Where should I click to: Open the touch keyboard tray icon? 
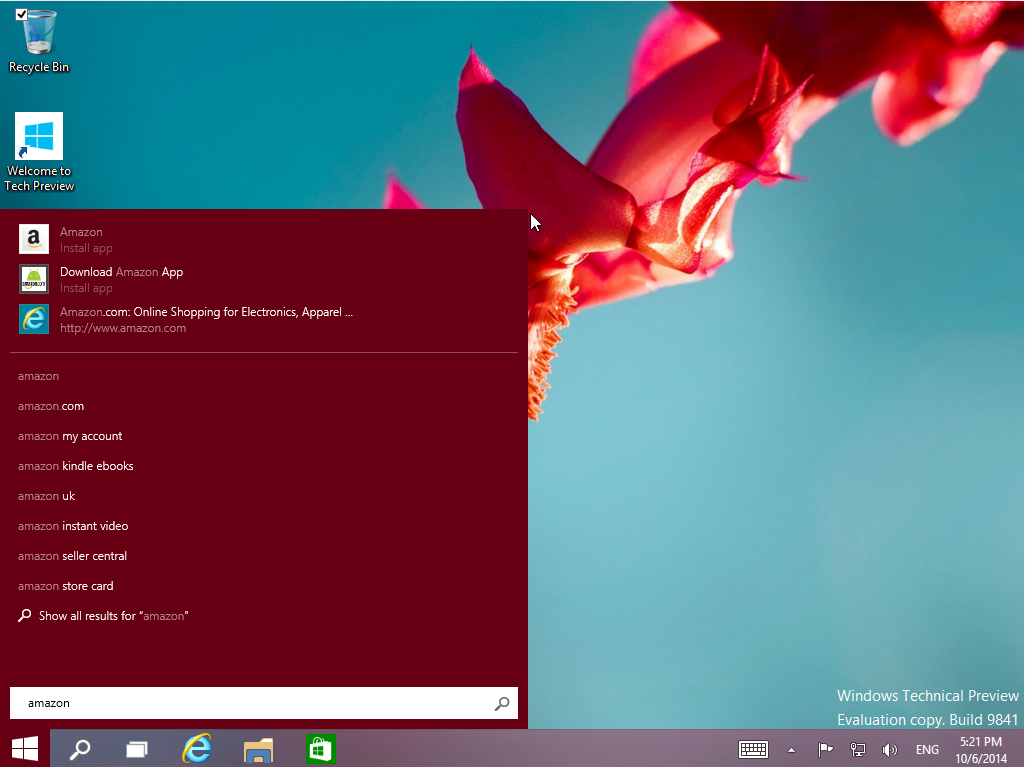pyautogui.click(x=753, y=749)
